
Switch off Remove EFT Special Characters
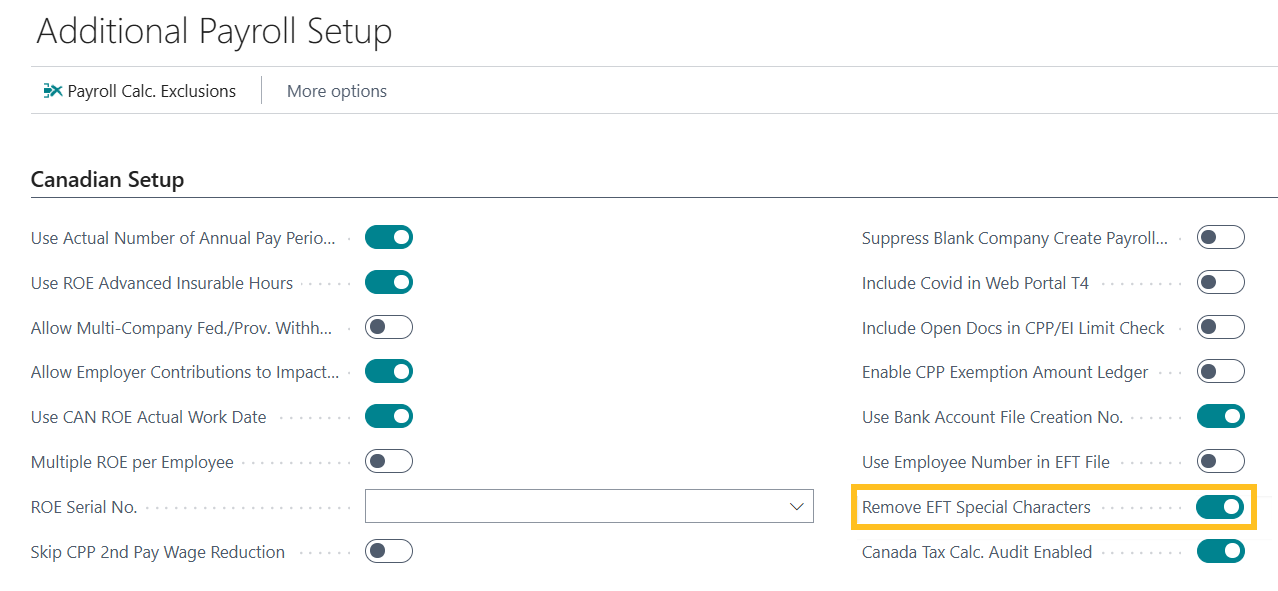click(x=1220, y=507)
